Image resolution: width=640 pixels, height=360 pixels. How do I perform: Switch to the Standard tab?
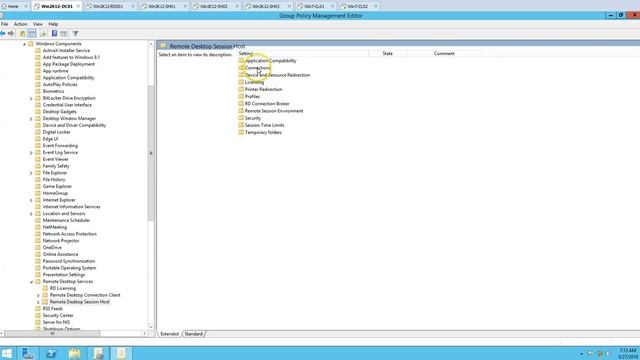[x=193, y=334]
